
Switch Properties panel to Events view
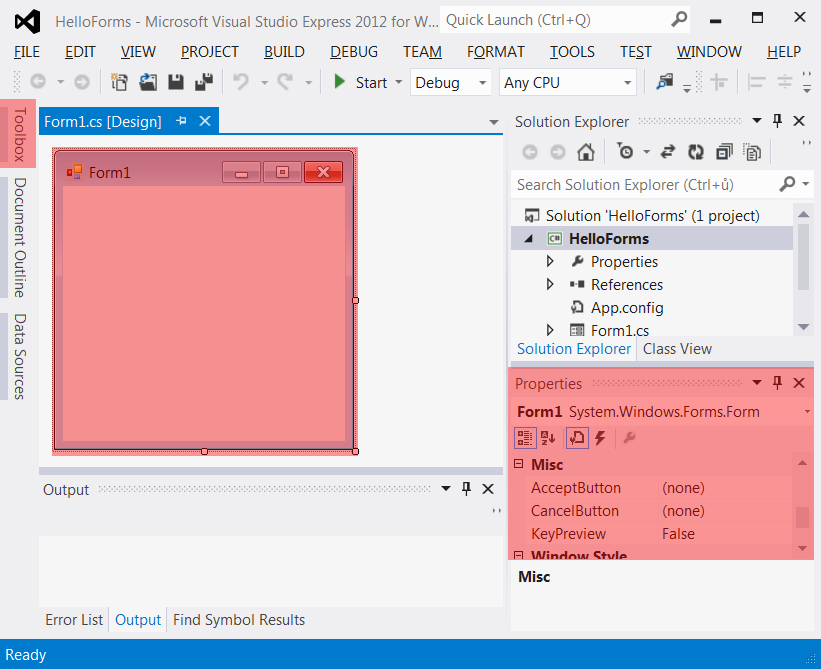601,437
